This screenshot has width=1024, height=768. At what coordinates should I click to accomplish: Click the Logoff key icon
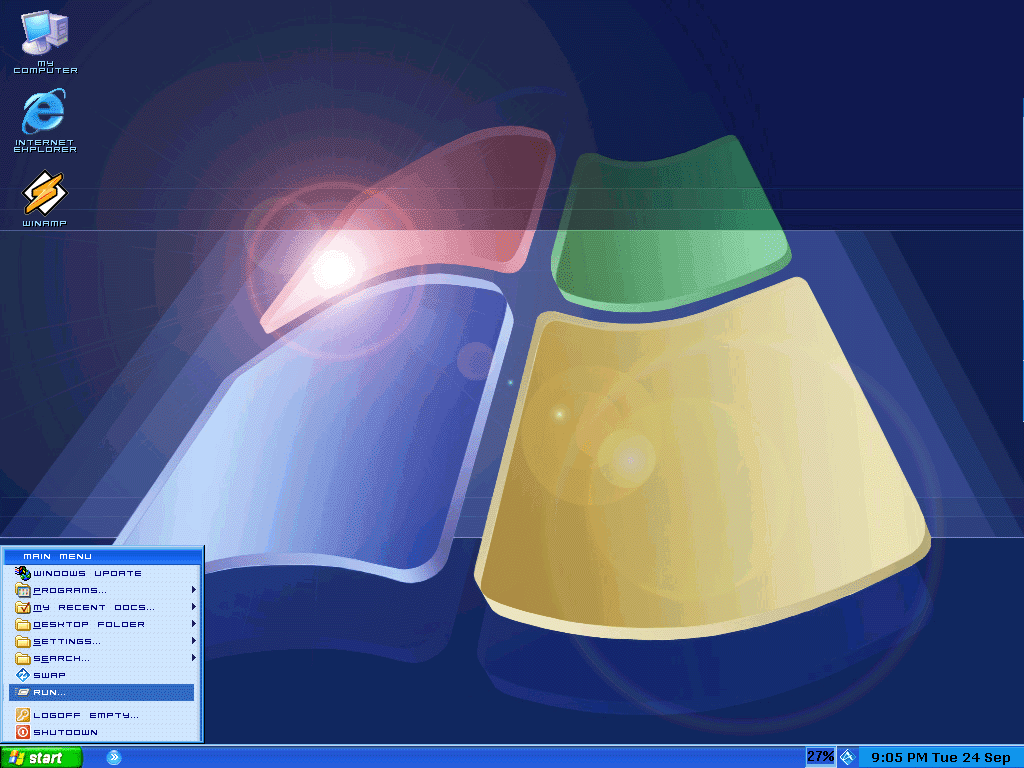pyautogui.click(x=23, y=715)
